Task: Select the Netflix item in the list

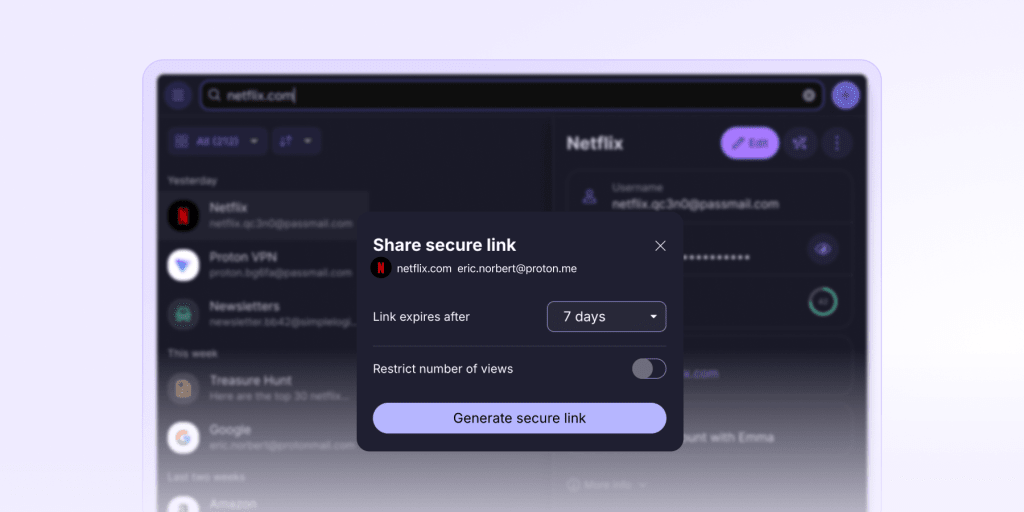Action: pos(264,216)
